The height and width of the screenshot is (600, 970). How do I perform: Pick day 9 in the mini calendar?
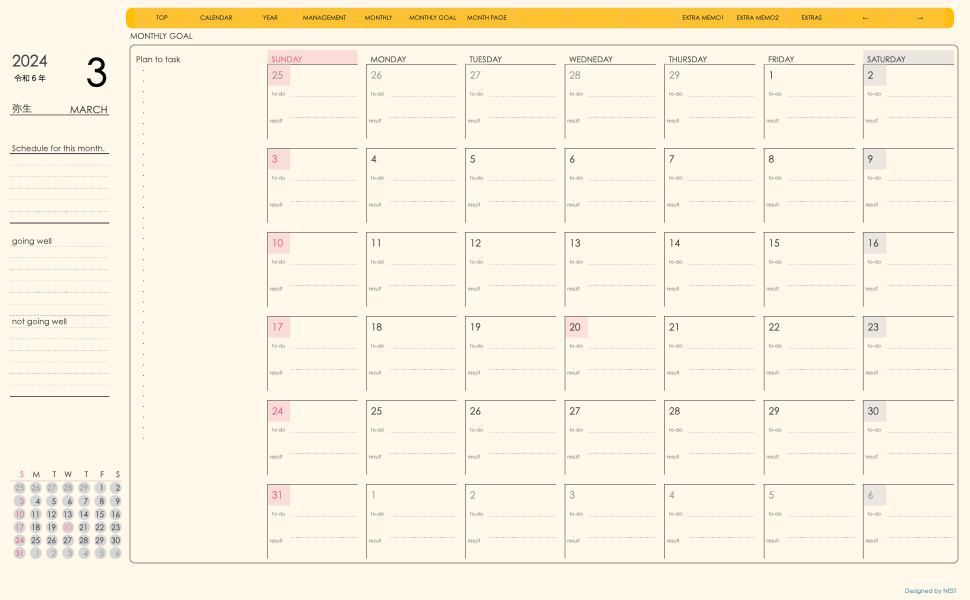tap(116, 501)
